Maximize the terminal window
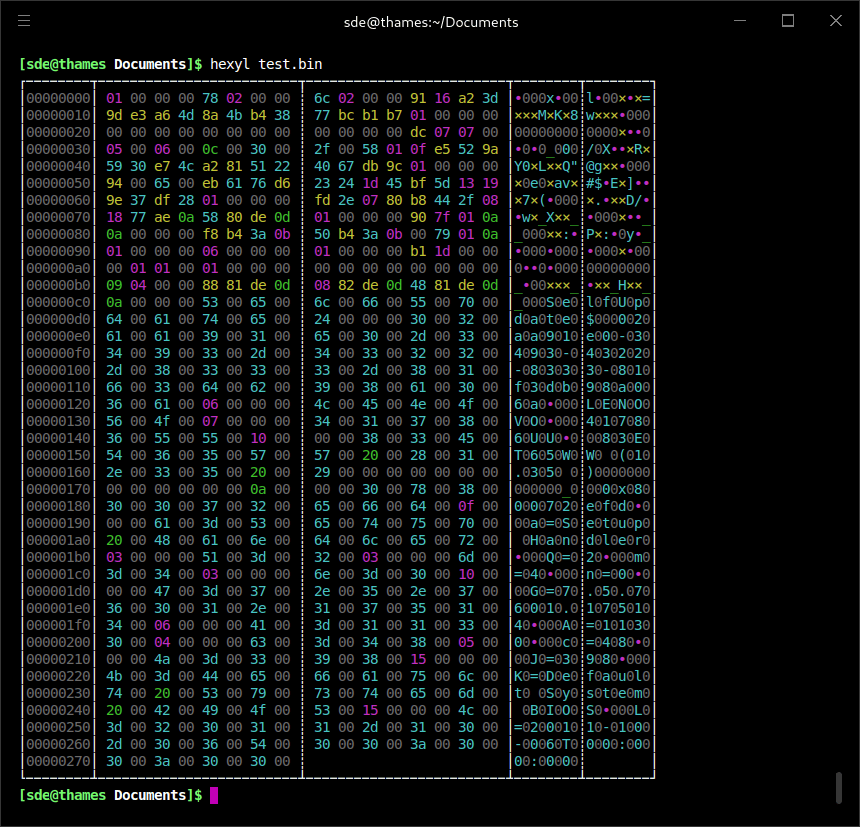The height and width of the screenshot is (827, 860). [788, 21]
